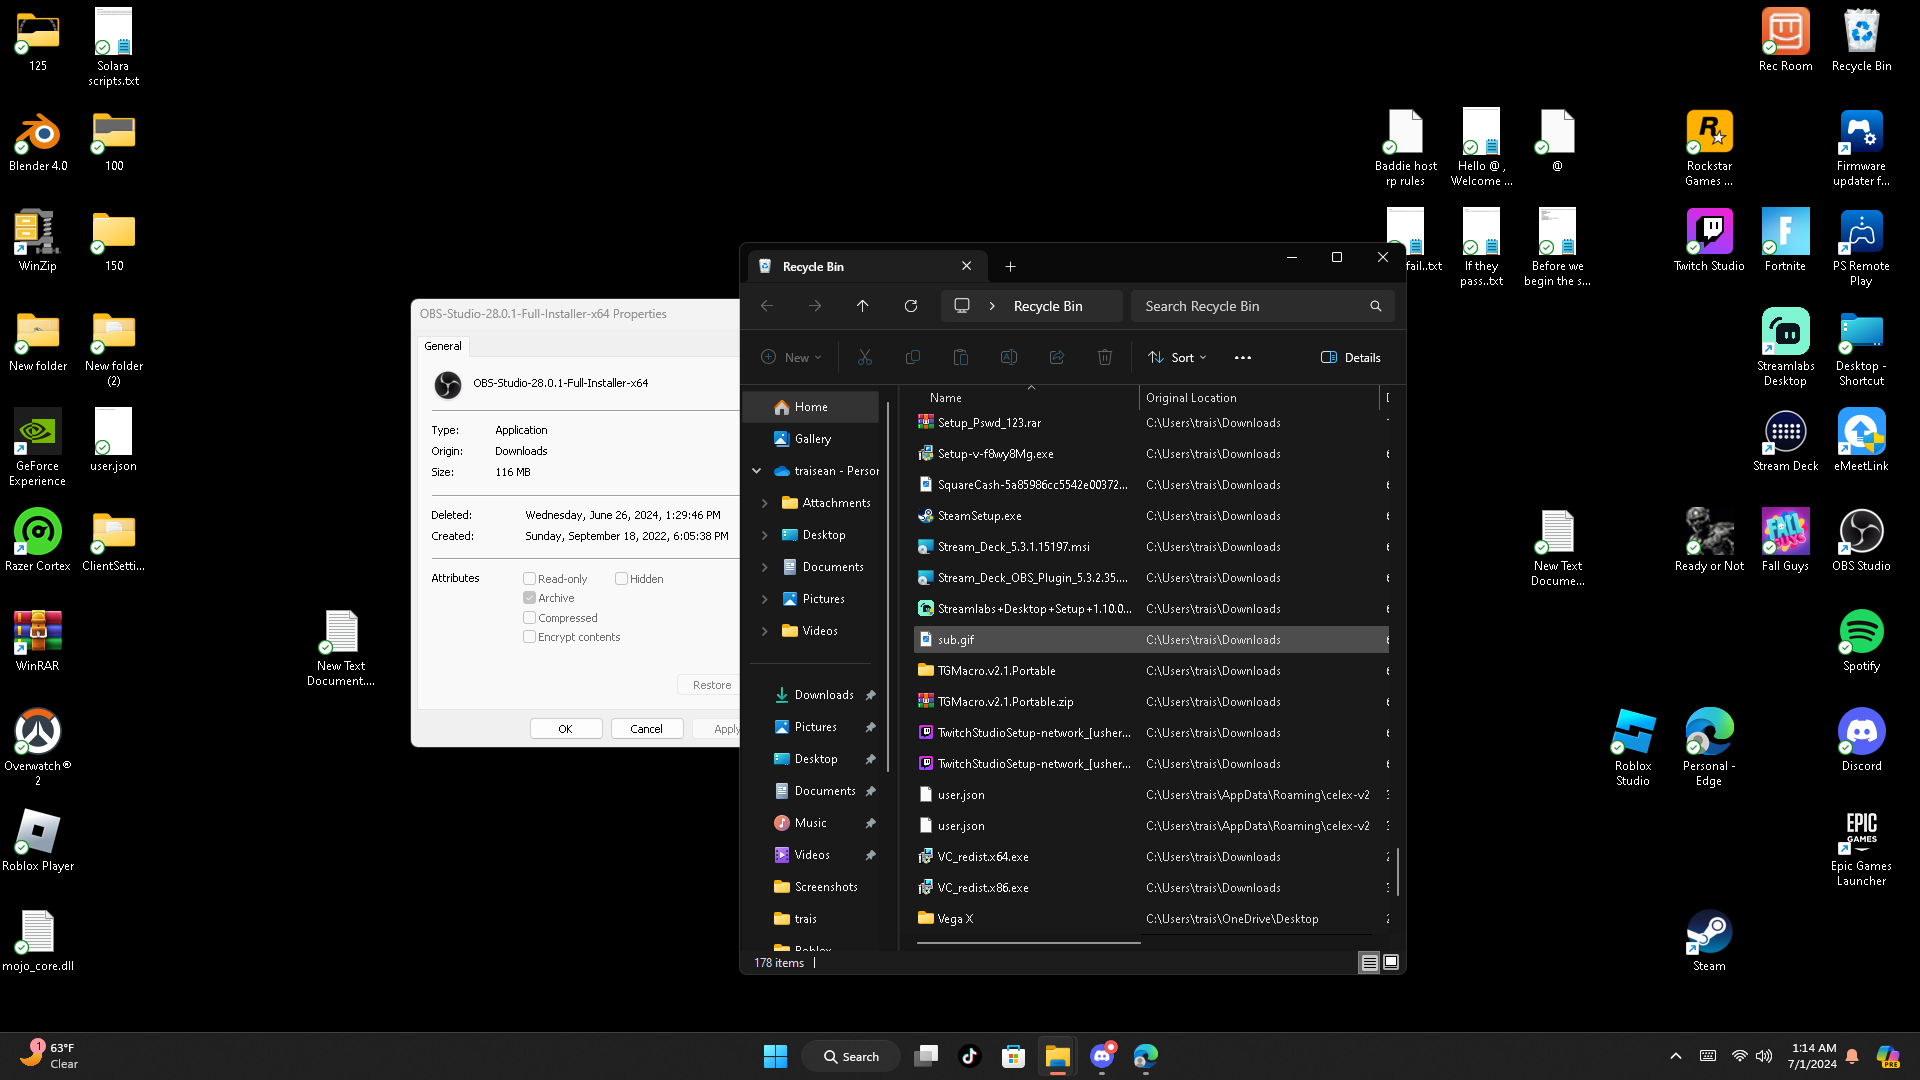Viewport: 1920px width, 1080px height.
Task: Expand the address bar path chevron
Action: point(992,306)
